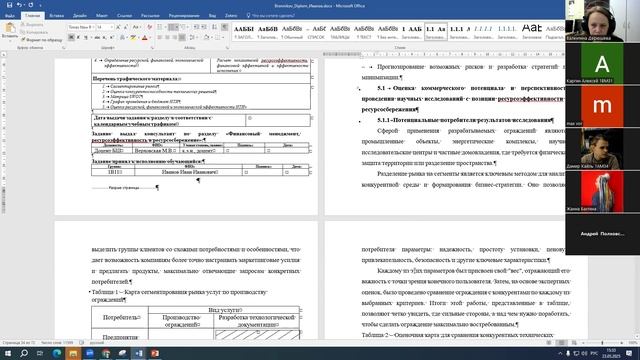Apply the large 'Aat' title style
Screen dimensions: 640x360
(x=531, y=32)
